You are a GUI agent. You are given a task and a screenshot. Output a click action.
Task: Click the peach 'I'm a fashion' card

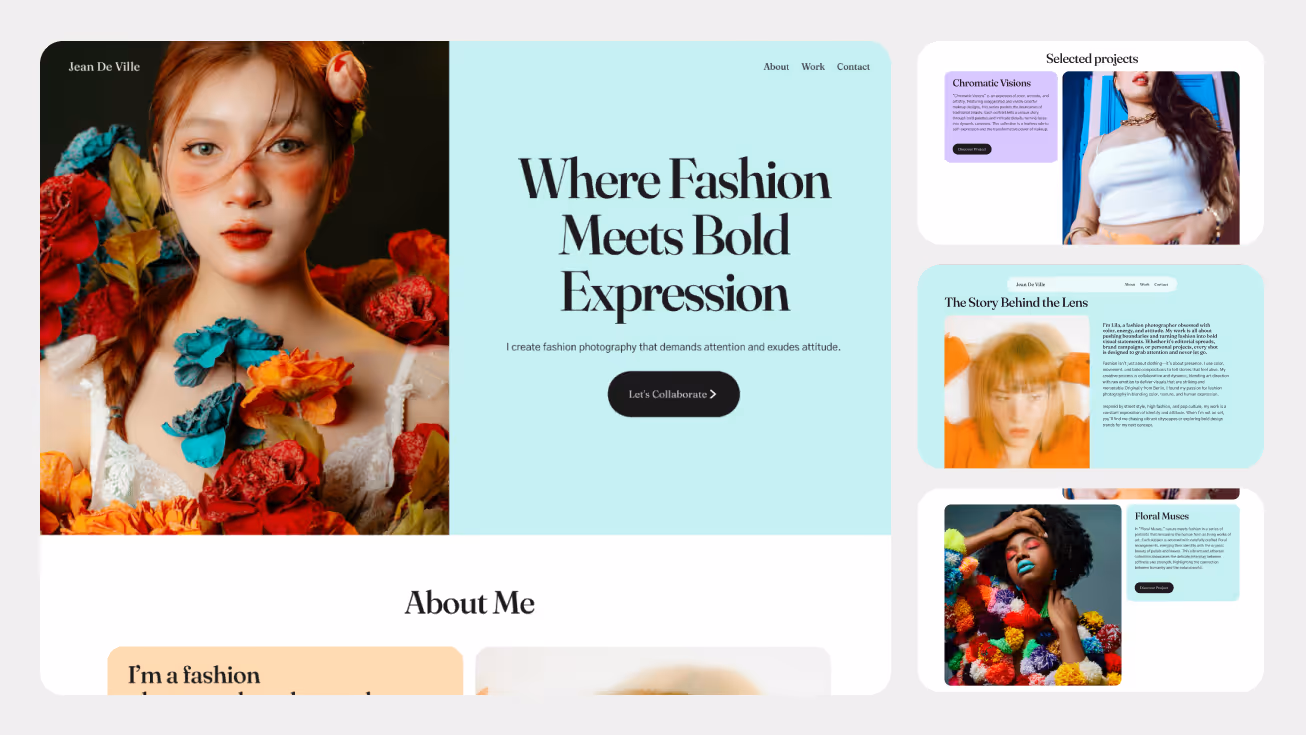coord(285,671)
